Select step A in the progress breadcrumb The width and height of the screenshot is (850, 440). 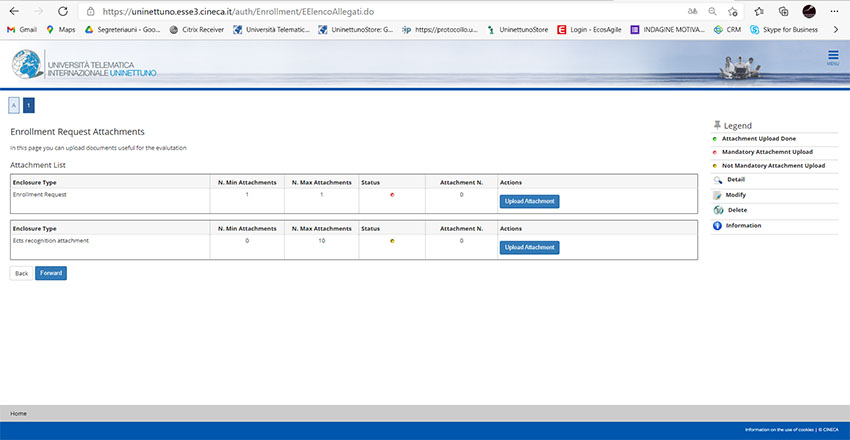14,105
